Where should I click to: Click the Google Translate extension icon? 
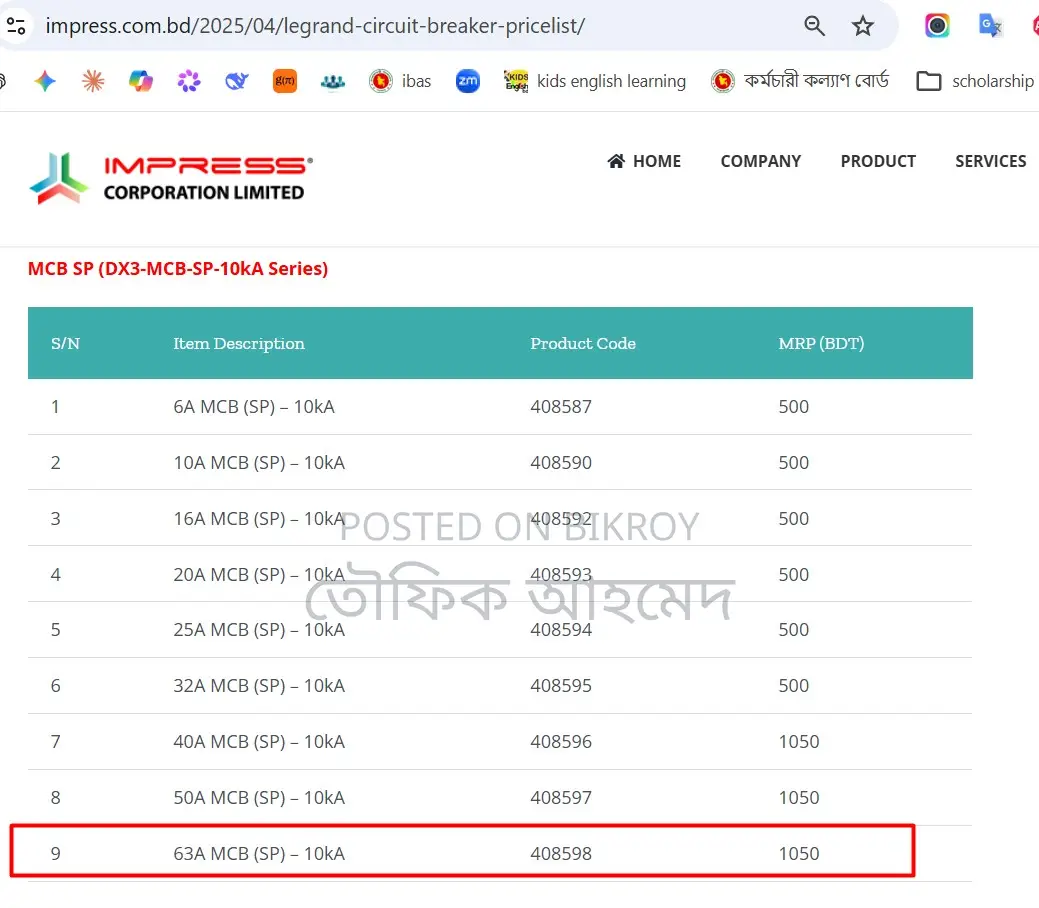tap(990, 26)
